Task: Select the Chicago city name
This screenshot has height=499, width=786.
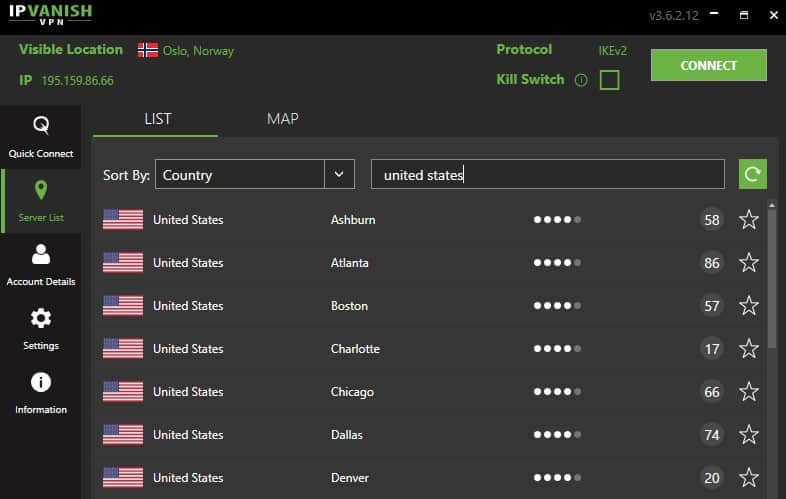Action: pyautogui.click(x=352, y=392)
